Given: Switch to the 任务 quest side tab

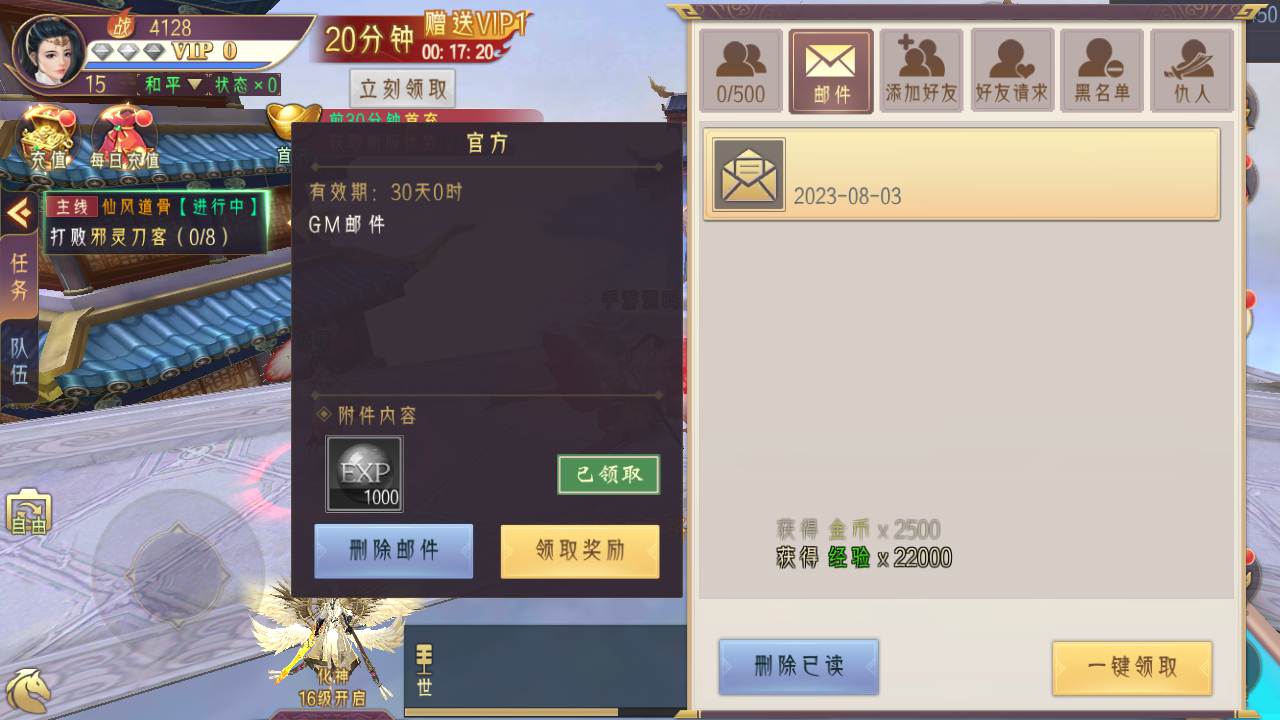Looking at the screenshot, I should (x=19, y=277).
